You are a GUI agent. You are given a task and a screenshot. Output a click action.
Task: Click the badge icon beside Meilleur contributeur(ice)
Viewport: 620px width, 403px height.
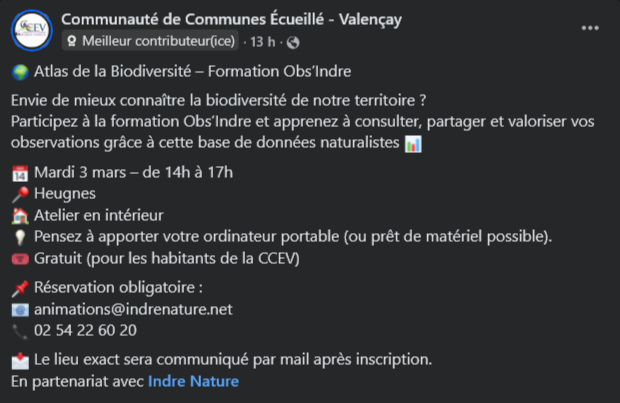click(x=72, y=42)
